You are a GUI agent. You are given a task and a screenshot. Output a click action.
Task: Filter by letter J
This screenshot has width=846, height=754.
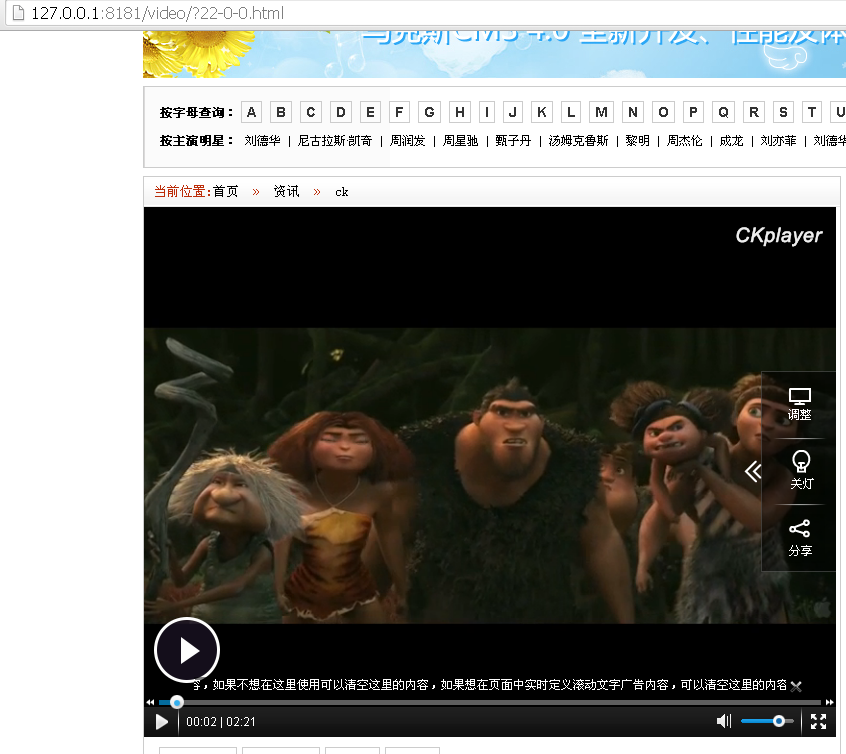(x=513, y=112)
